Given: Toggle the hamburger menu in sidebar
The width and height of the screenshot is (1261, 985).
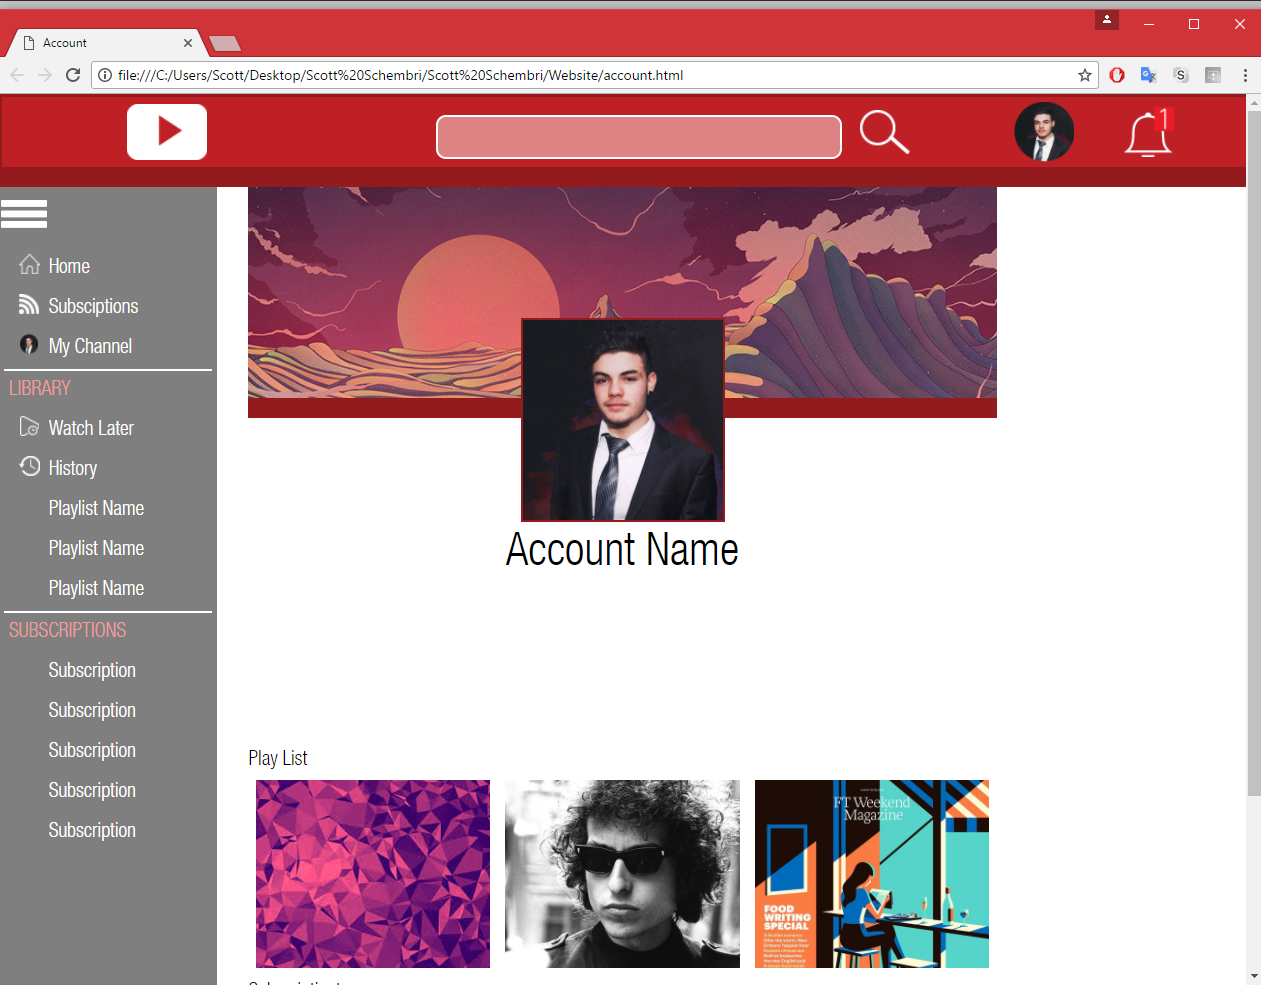Looking at the screenshot, I should tap(24, 214).
